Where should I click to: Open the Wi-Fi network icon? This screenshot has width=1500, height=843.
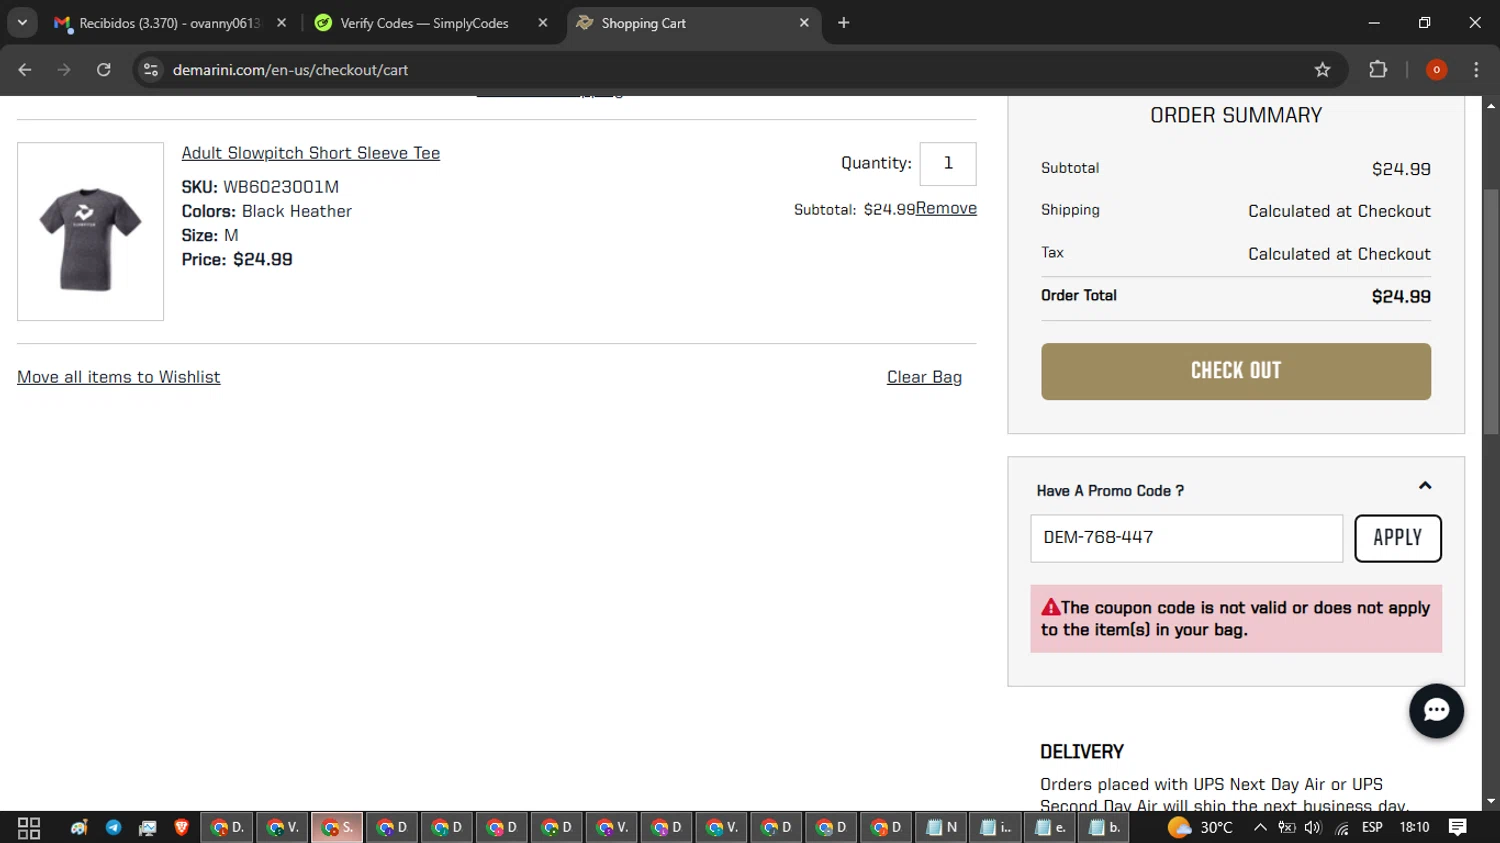pos(1341,828)
